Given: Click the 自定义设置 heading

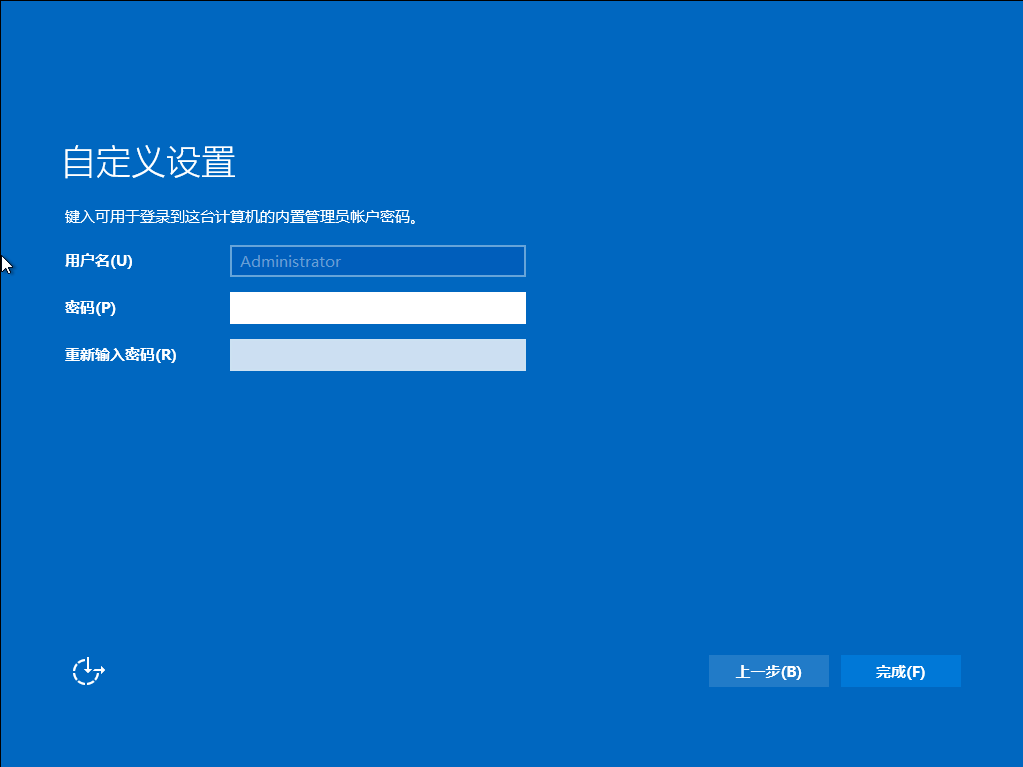Looking at the screenshot, I should click(x=149, y=162).
